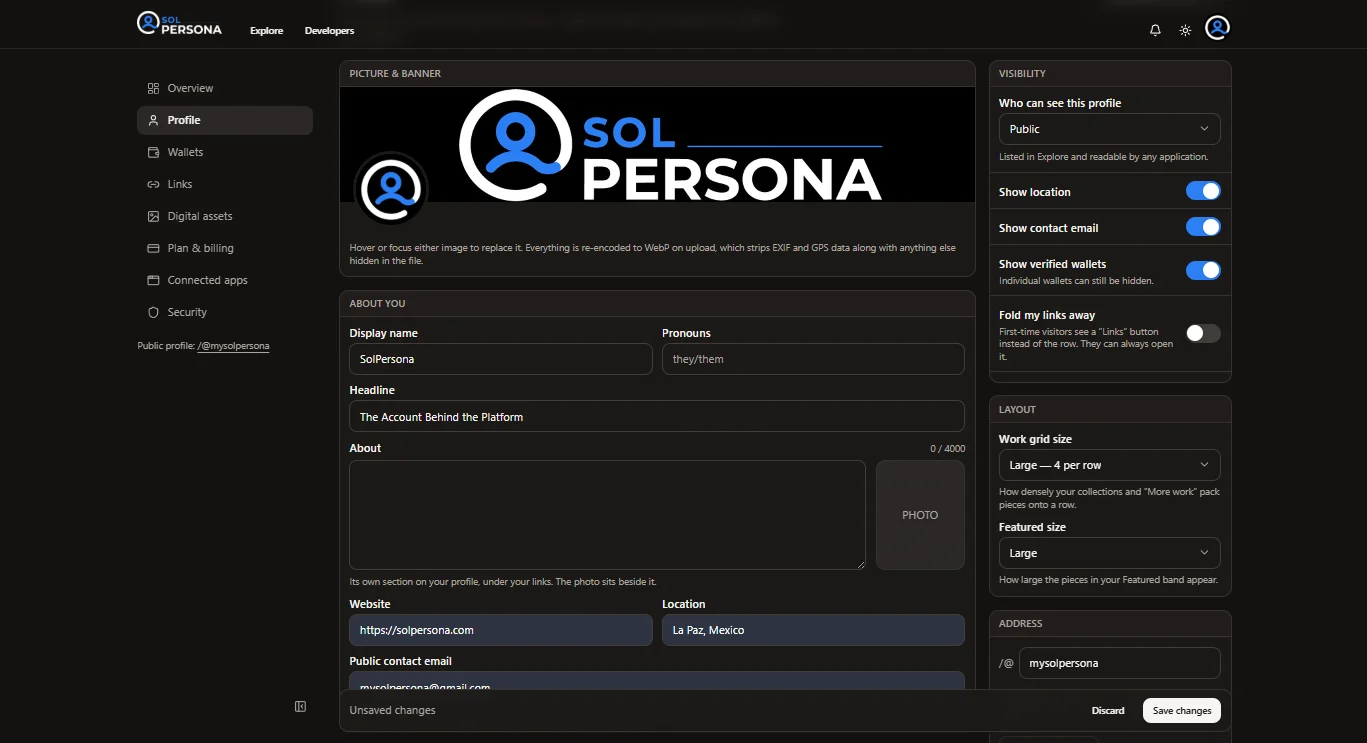Click the PICTURE & BANNER section header

(395, 74)
